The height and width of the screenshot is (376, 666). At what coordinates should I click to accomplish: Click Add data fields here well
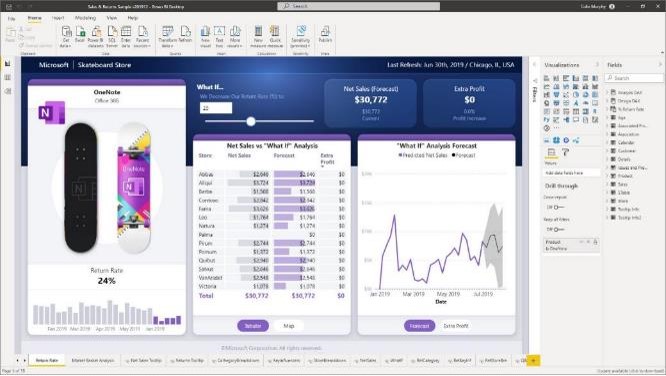pyautogui.click(x=572, y=173)
